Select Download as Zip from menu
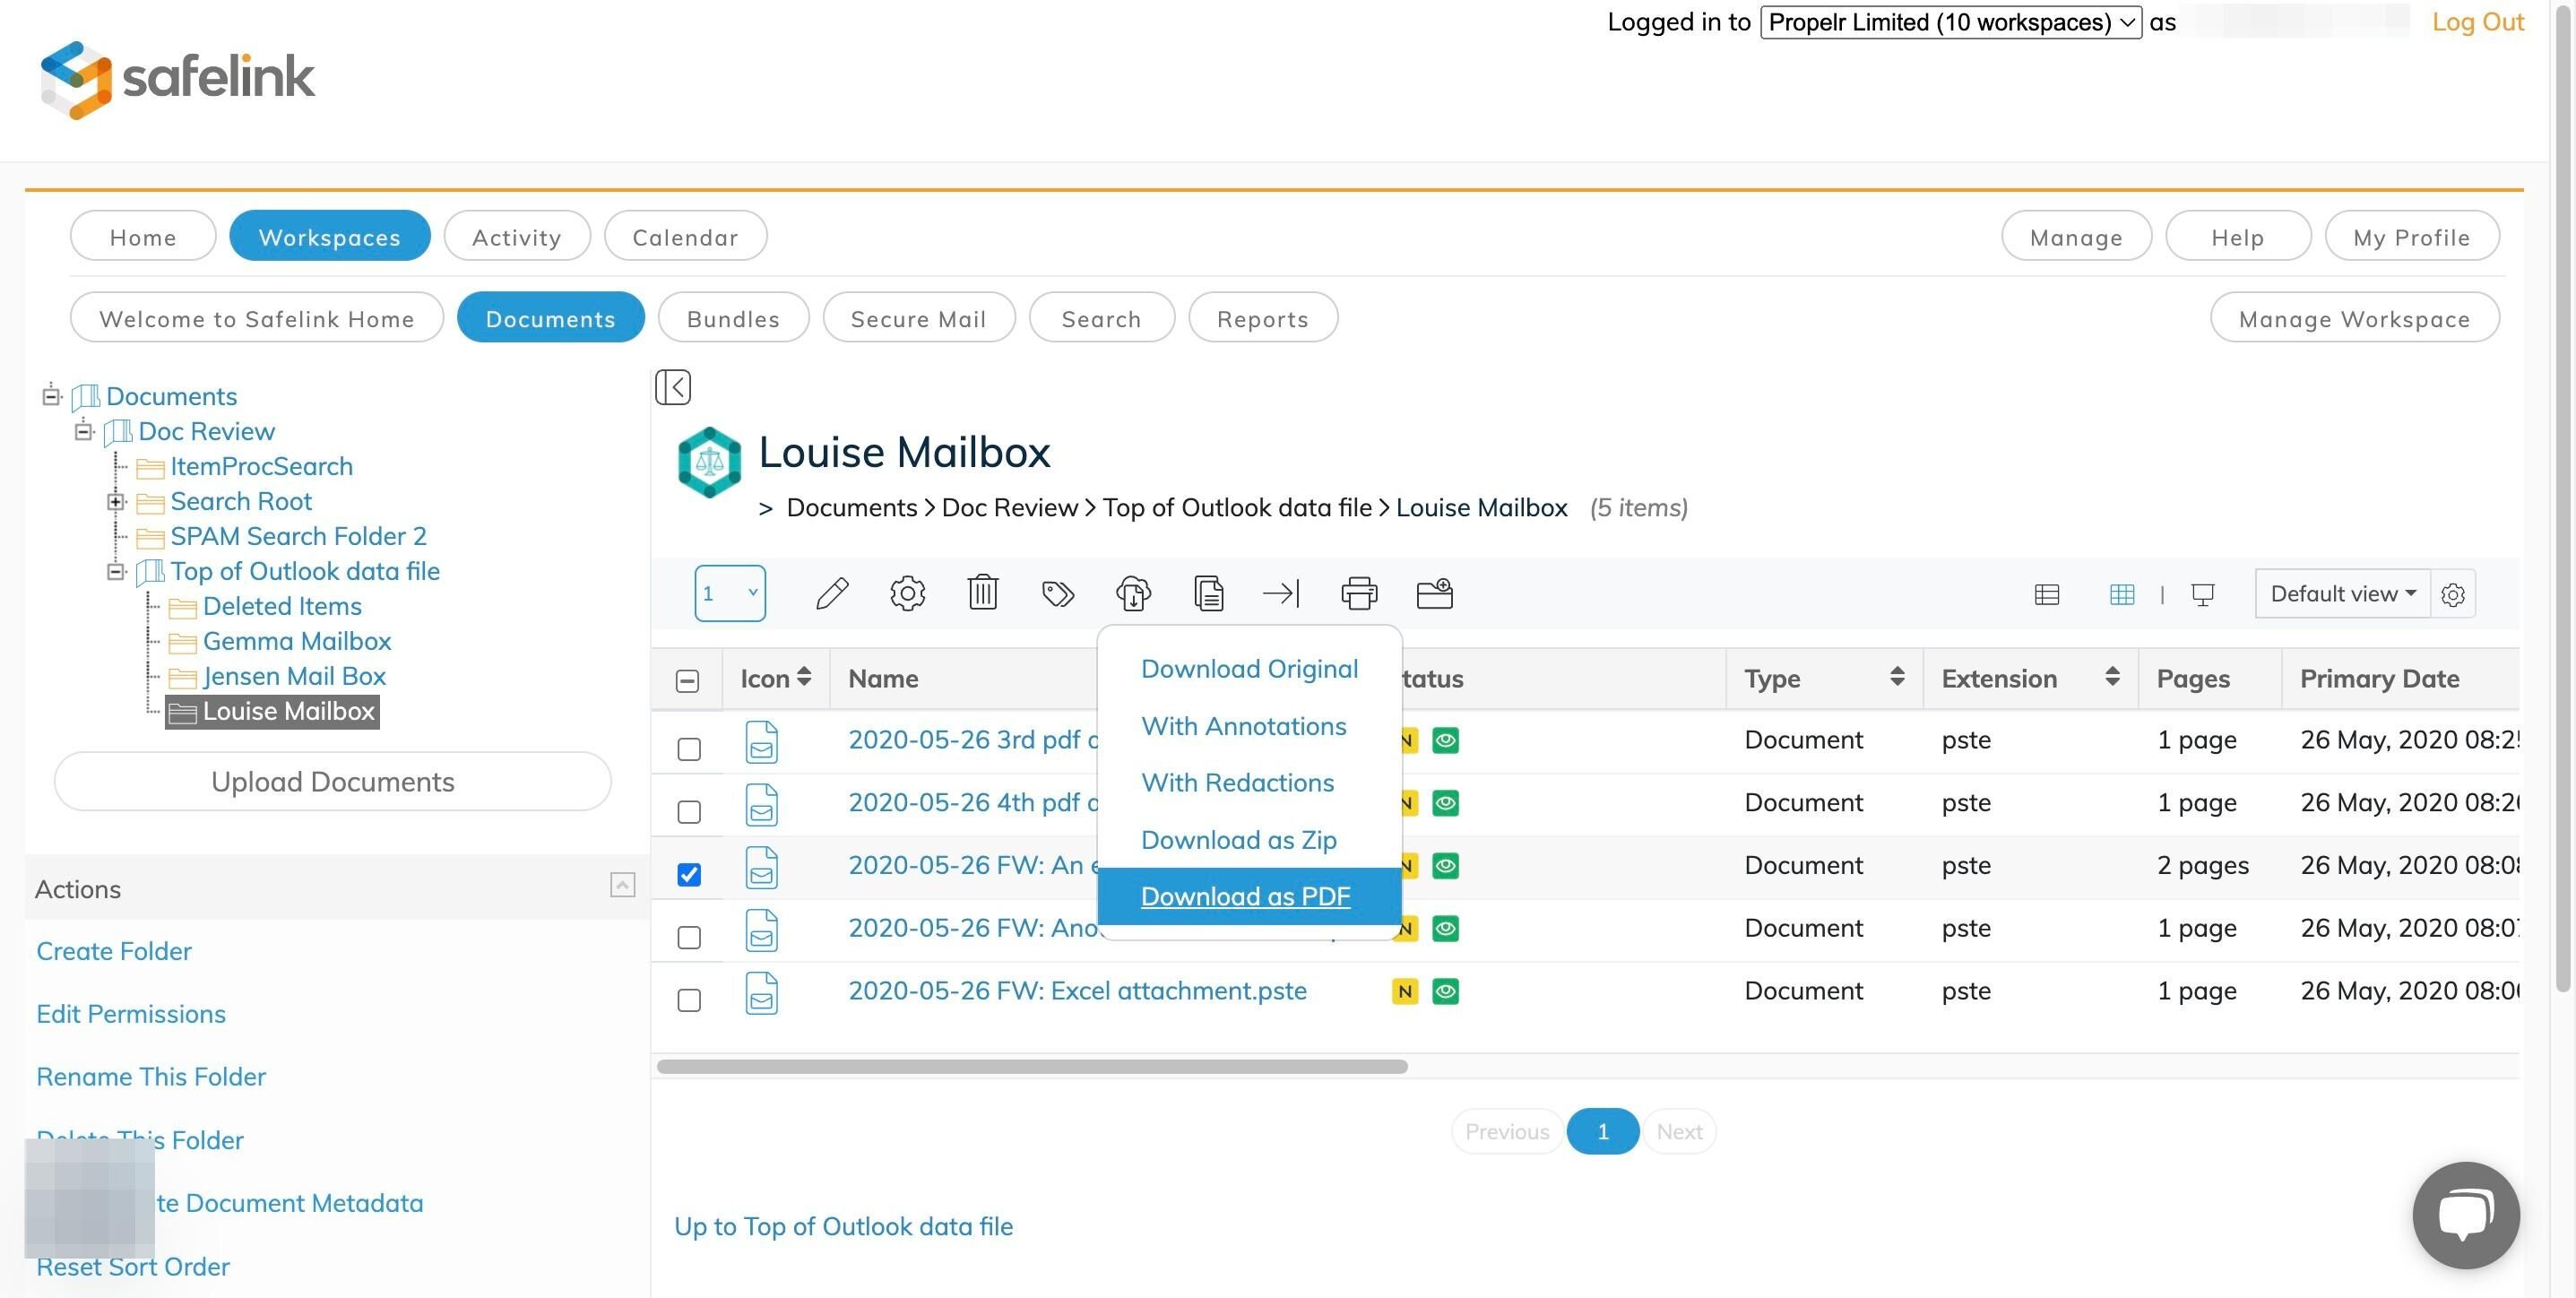 click(1238, 840)
